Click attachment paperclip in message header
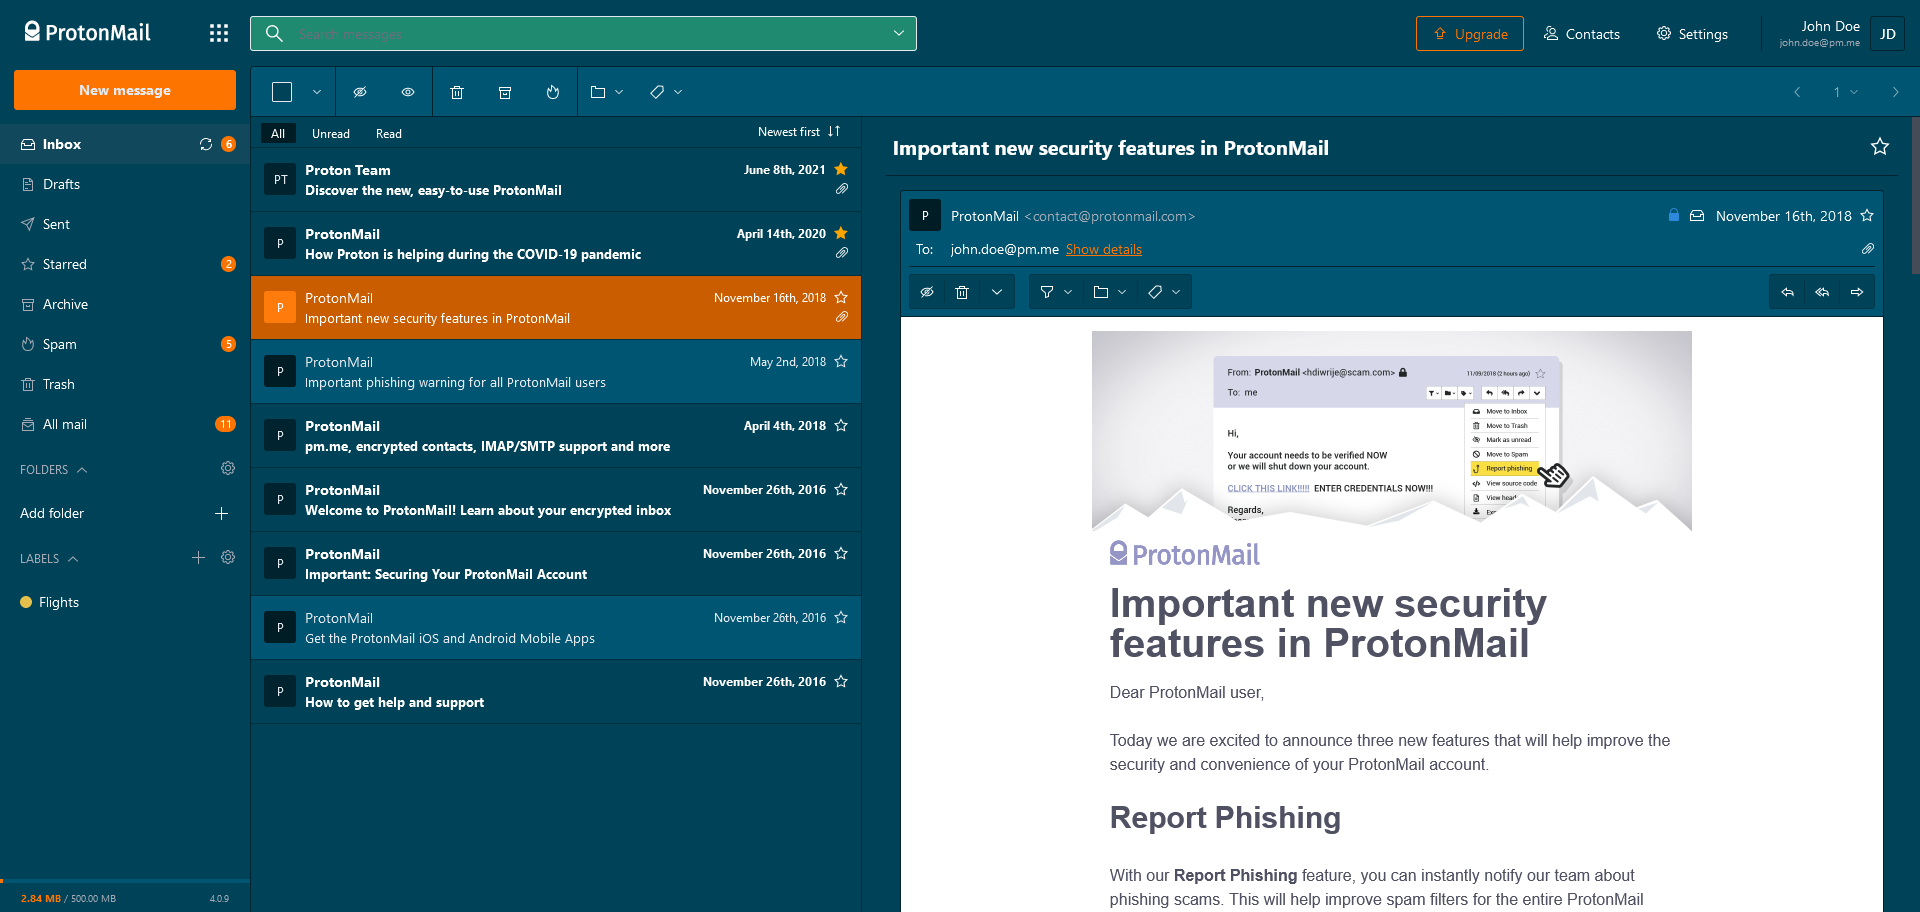The image size is (1920, 912). 1868,249
